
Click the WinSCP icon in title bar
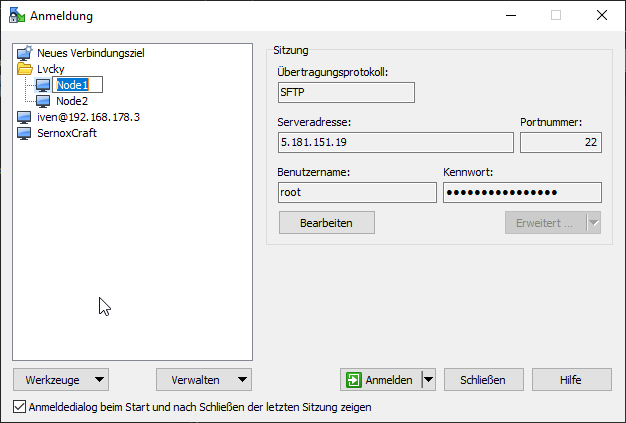(x=16, y=15)
